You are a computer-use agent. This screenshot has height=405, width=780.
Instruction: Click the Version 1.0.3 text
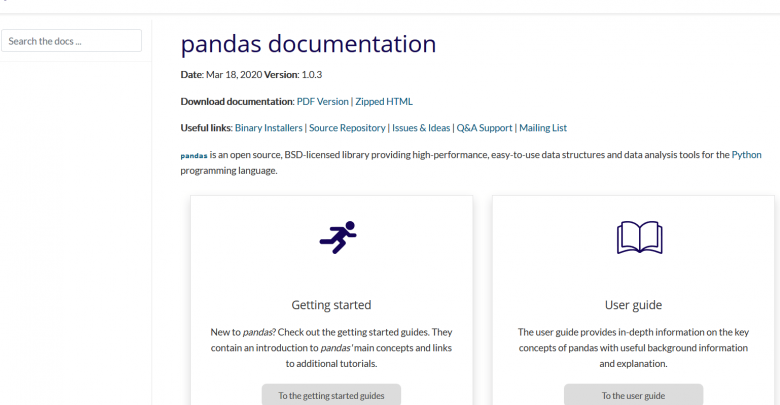293,75
